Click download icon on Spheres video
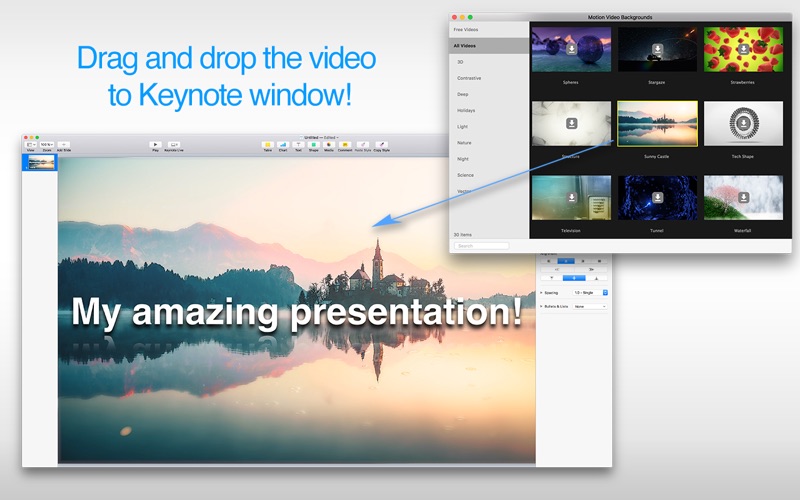Image resolution: width=800 pixels, height=500 pixels. pos(571,49)
